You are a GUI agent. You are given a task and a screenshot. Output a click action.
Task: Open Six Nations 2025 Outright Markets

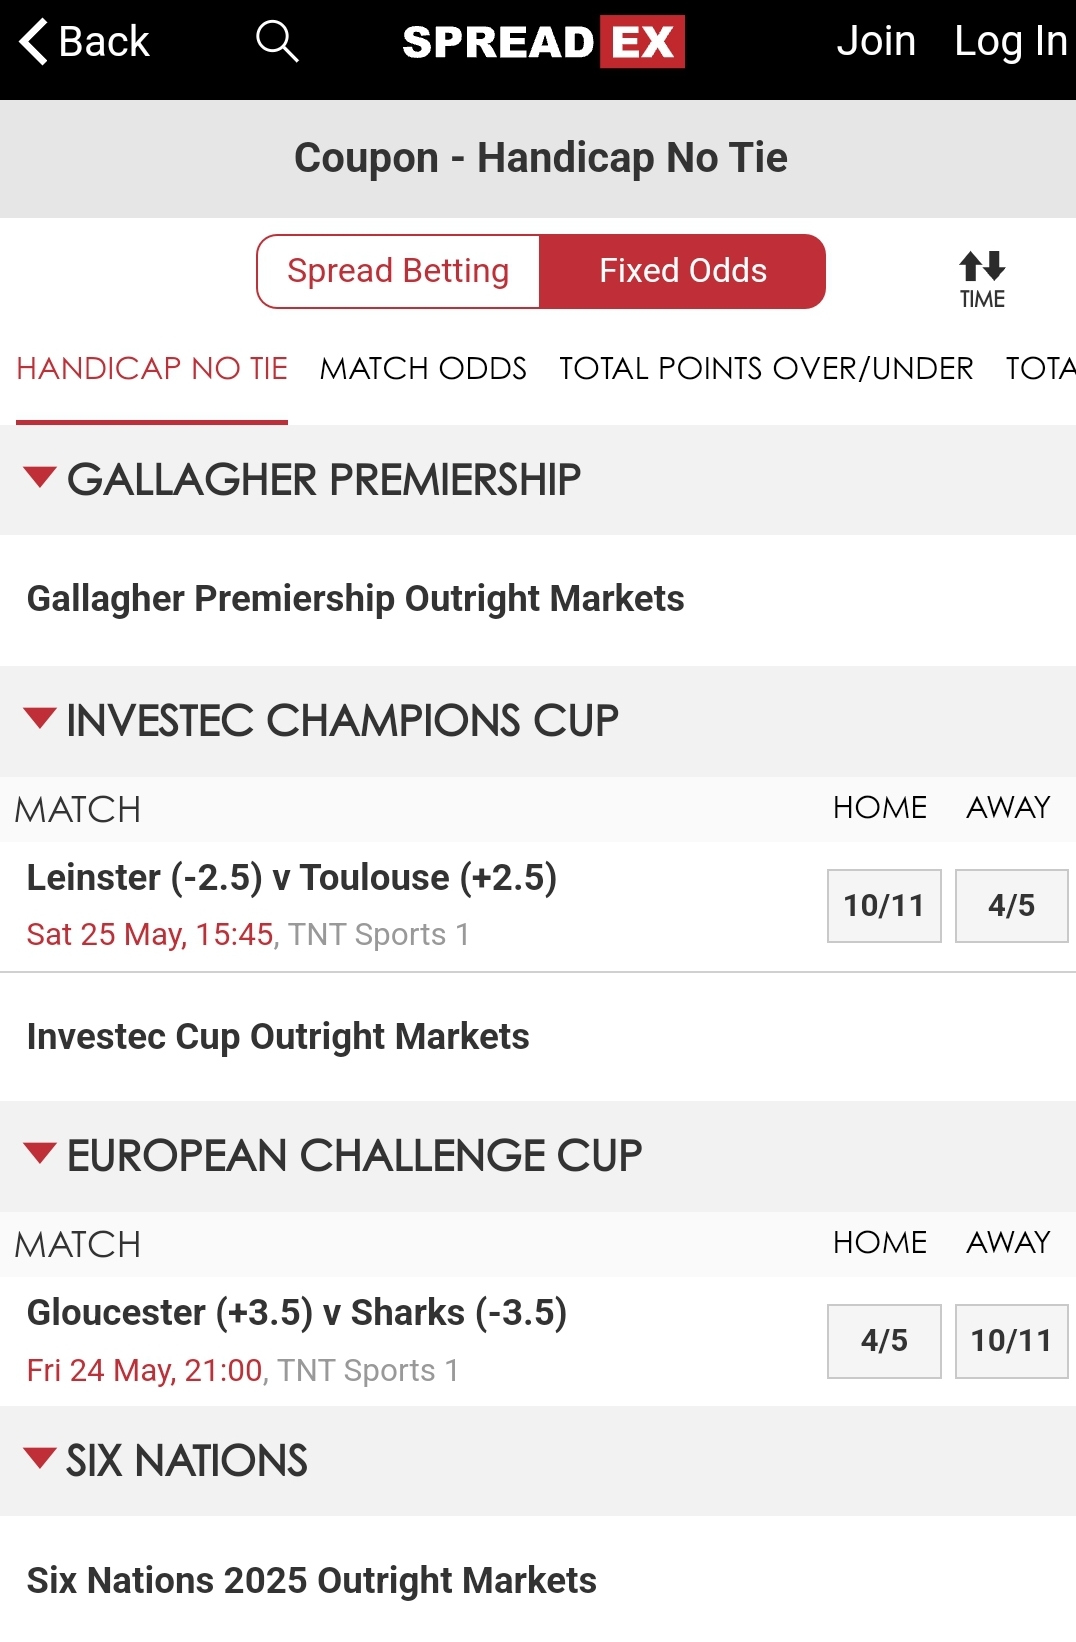click(311, 1581)
